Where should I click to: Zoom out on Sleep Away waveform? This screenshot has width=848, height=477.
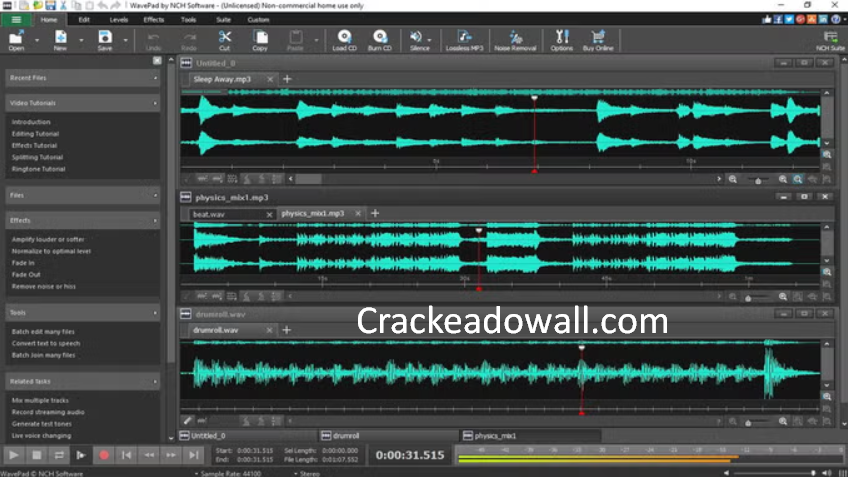click(x=733, y=179)
